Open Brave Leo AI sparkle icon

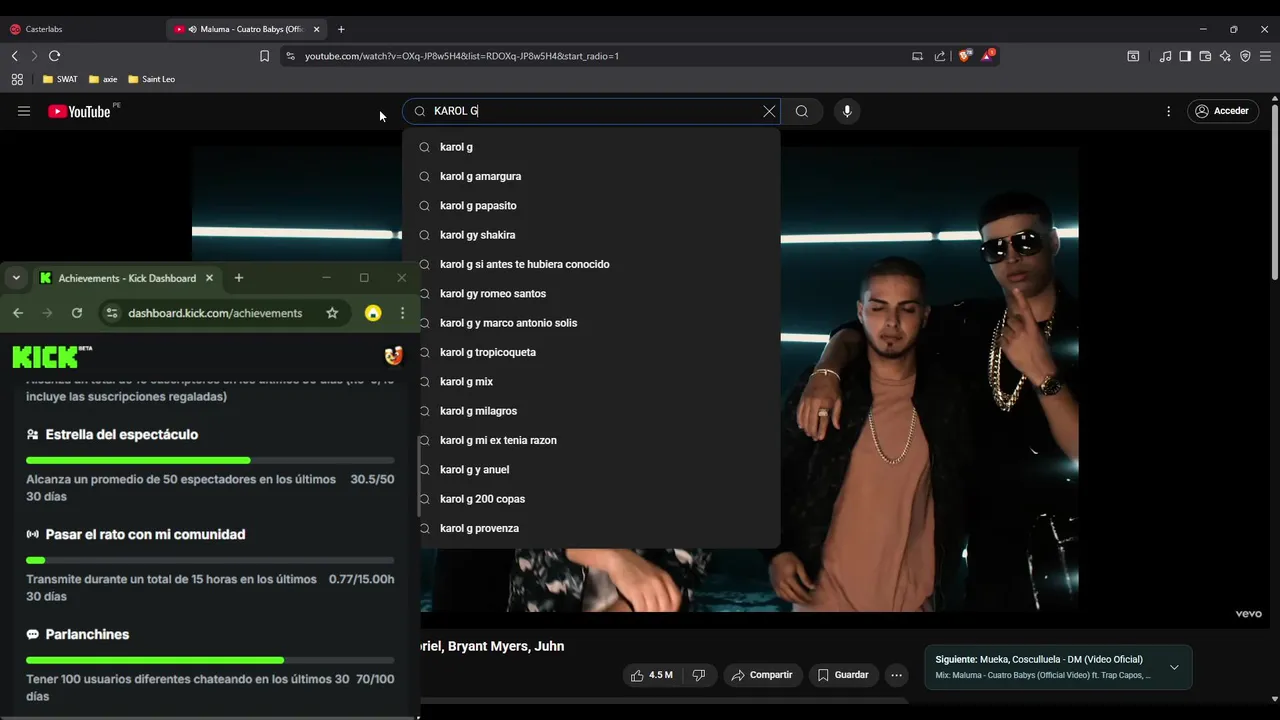pos(1225,56)
